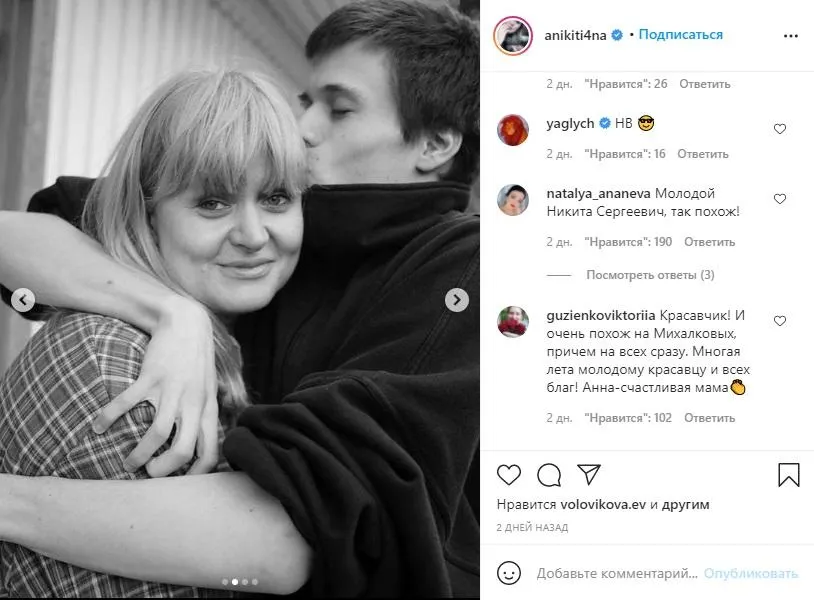Expand replies via Посмотреть ответы (3)
The width and height of the screenshot is (814, 600).
[x=650, y=275]
